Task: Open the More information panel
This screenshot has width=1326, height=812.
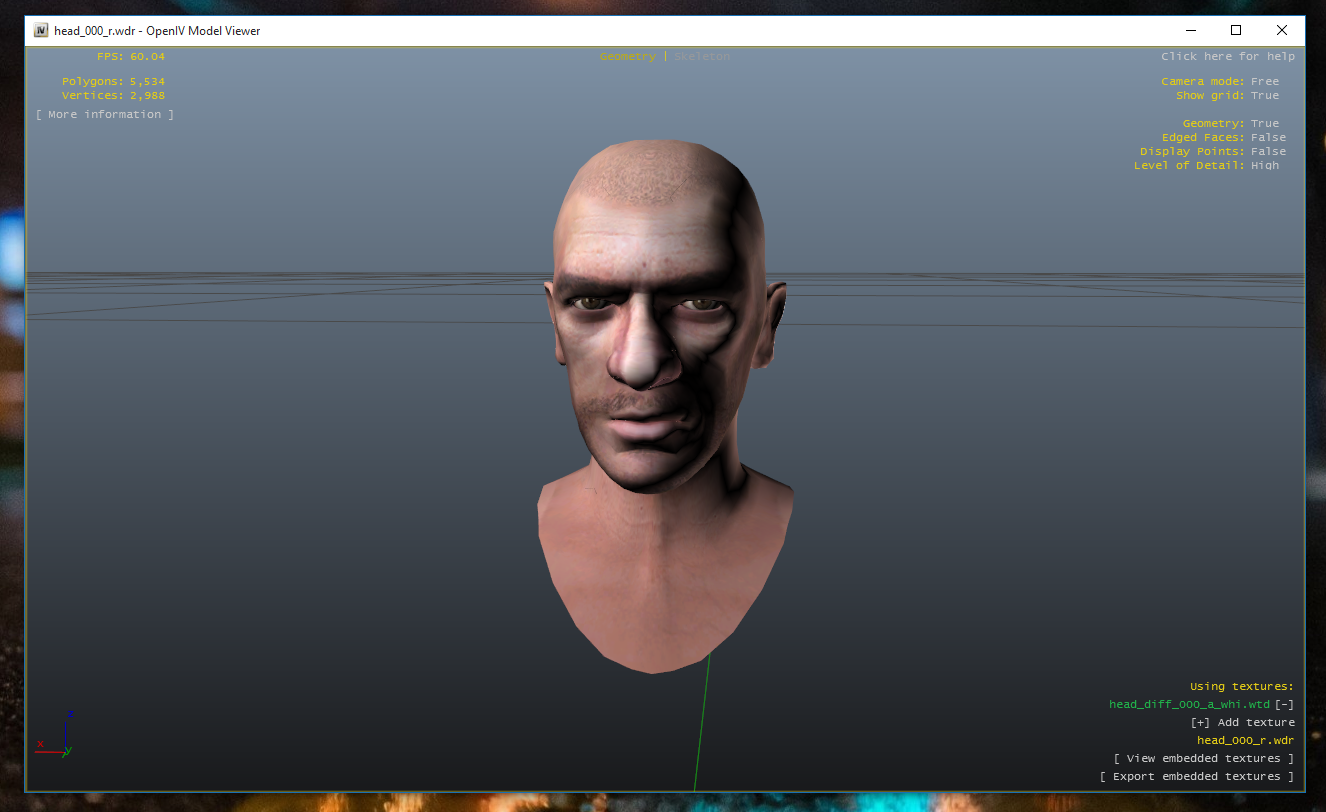Action: 105,115
